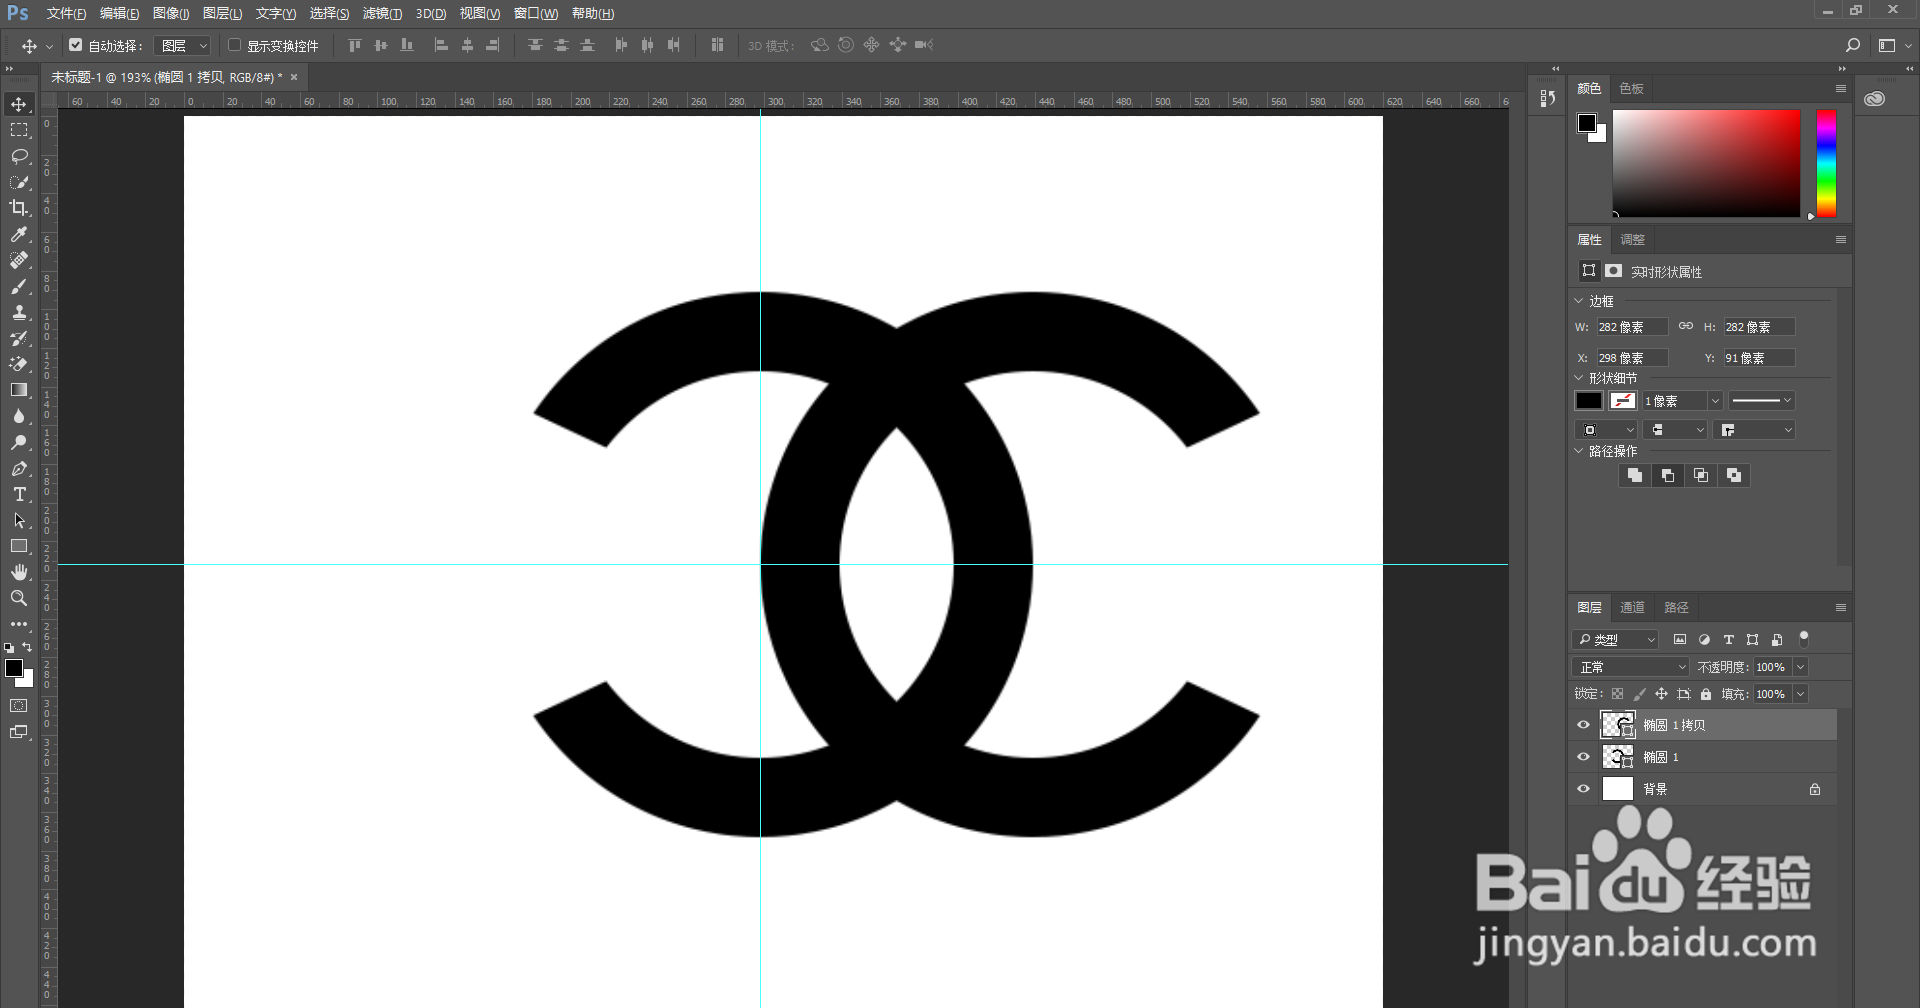Select the Lasso tool
Screen dimensions: 1920x1008
(19, 156)
